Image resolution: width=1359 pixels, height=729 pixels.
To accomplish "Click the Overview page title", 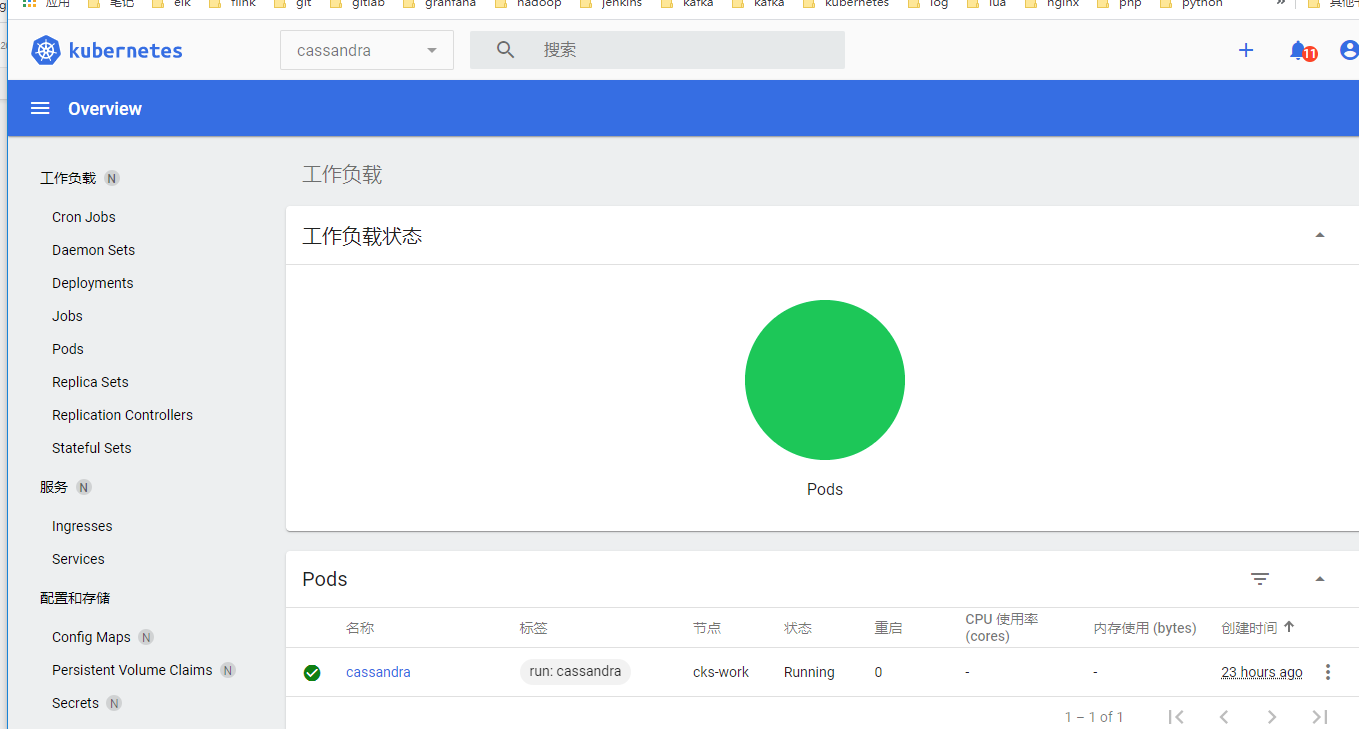I will (x=105, y=108).
